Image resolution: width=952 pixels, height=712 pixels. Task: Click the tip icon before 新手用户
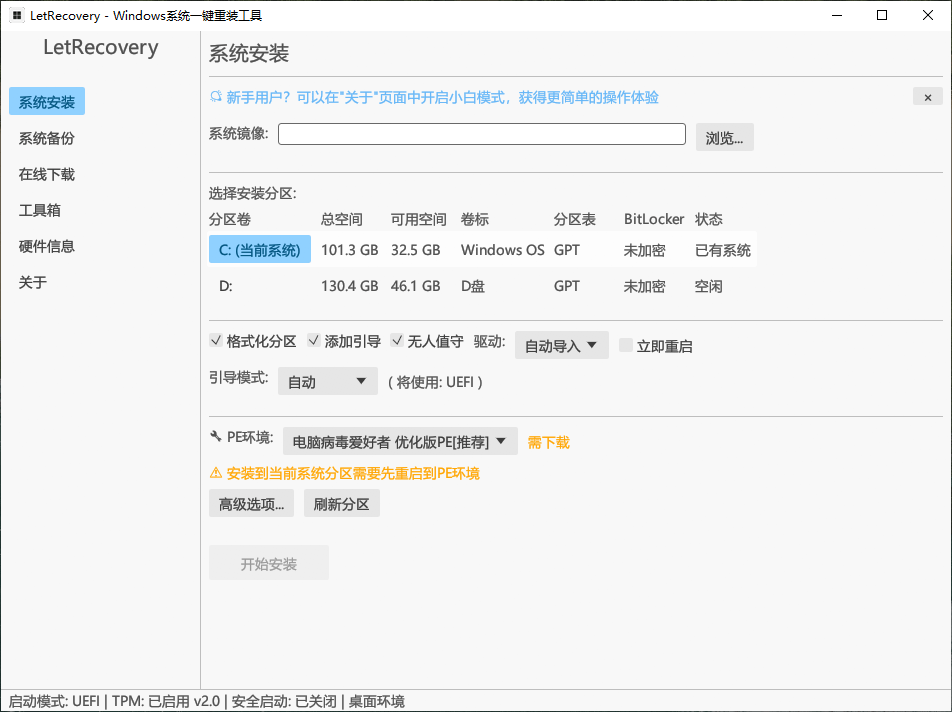click(216, 97)
